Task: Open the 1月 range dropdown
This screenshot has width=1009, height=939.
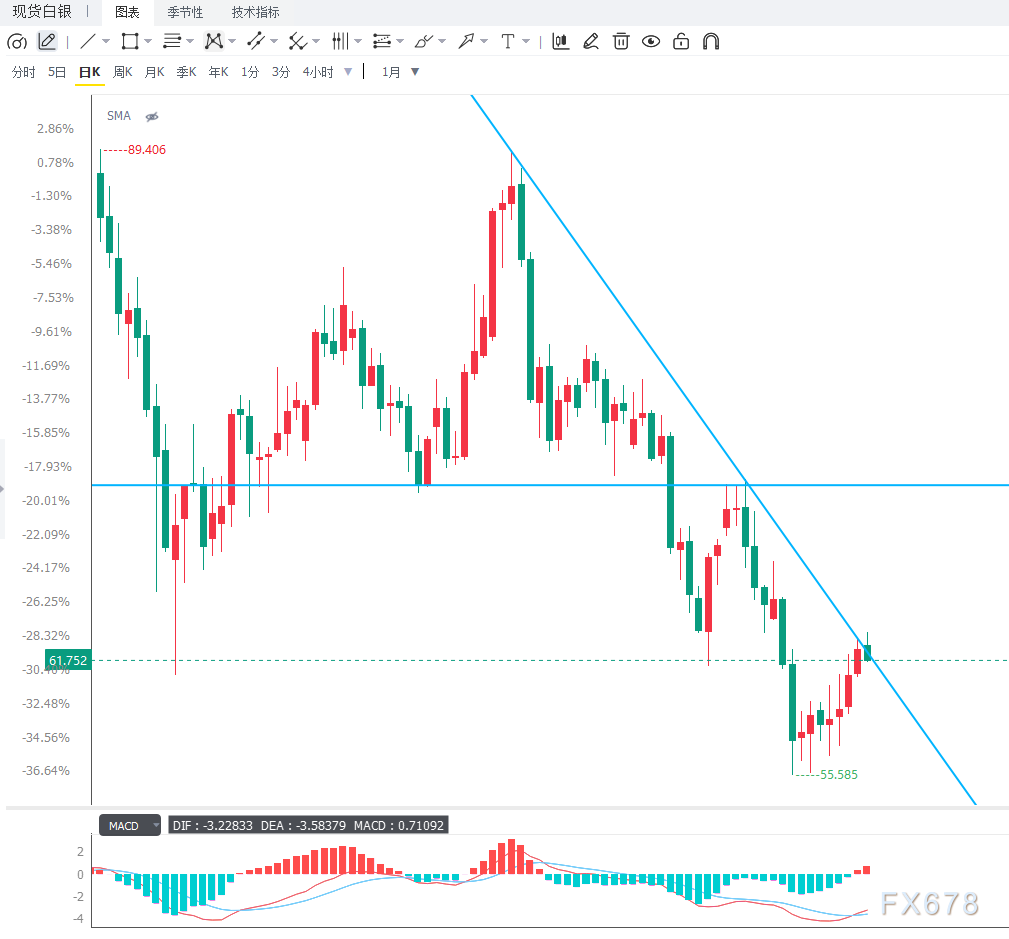Action: pos(415,71)
